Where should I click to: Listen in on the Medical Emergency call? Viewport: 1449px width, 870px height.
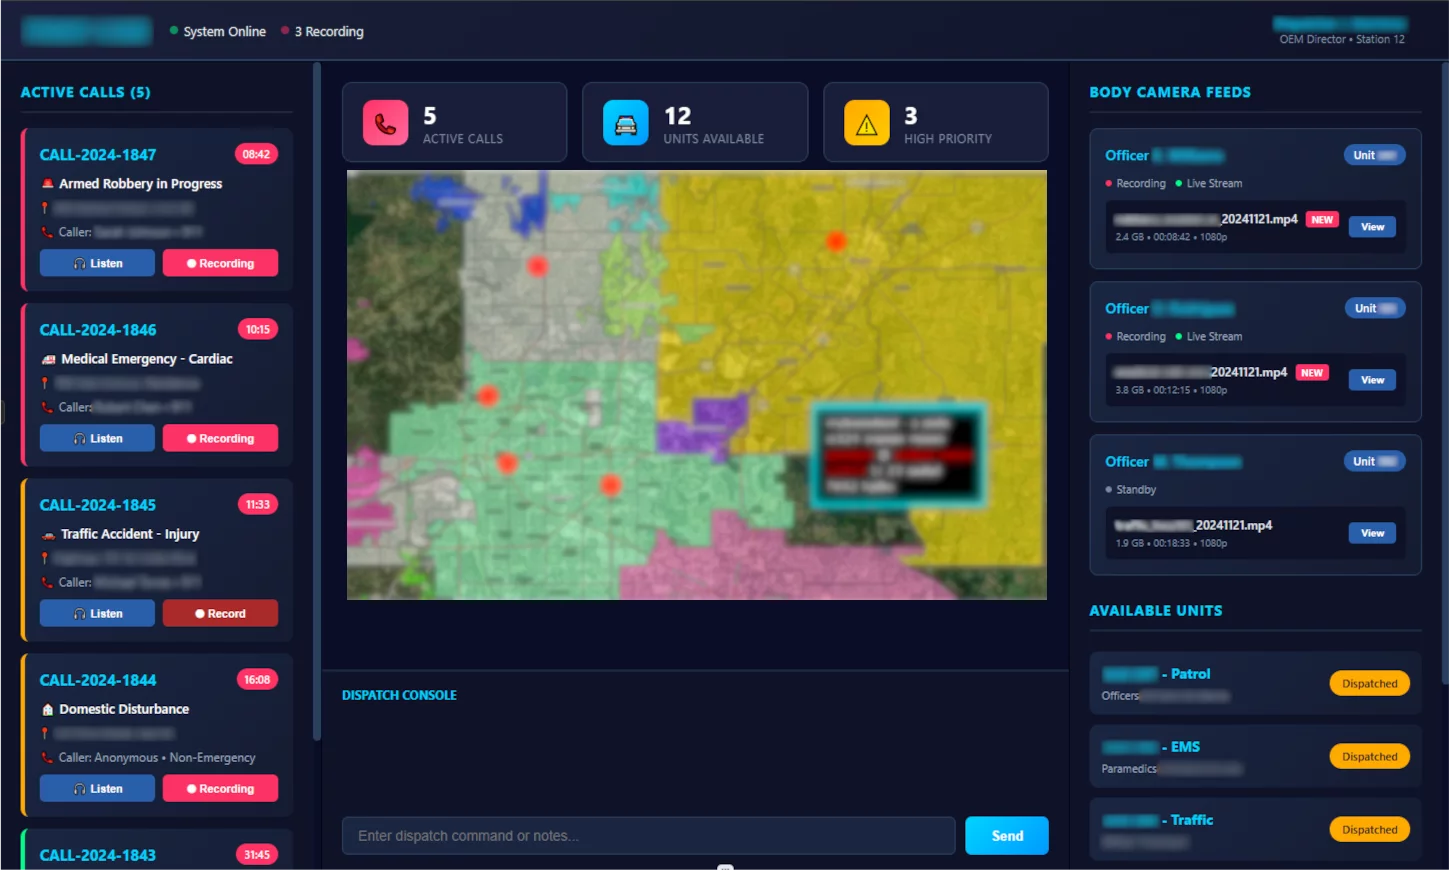[97, 438]
